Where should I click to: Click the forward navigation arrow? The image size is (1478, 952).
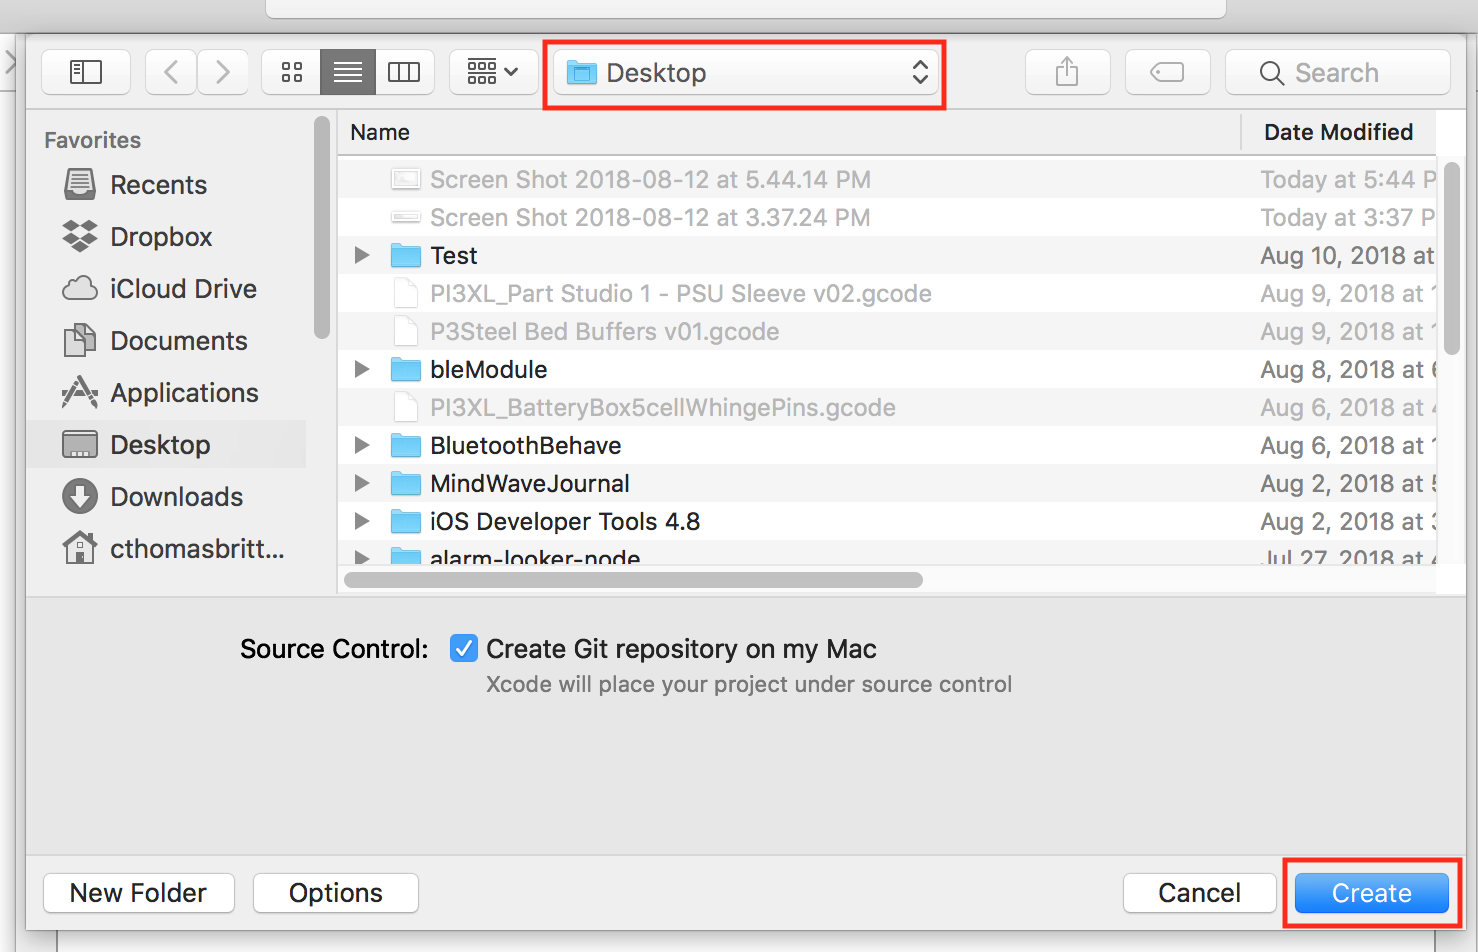pos(222,71)
